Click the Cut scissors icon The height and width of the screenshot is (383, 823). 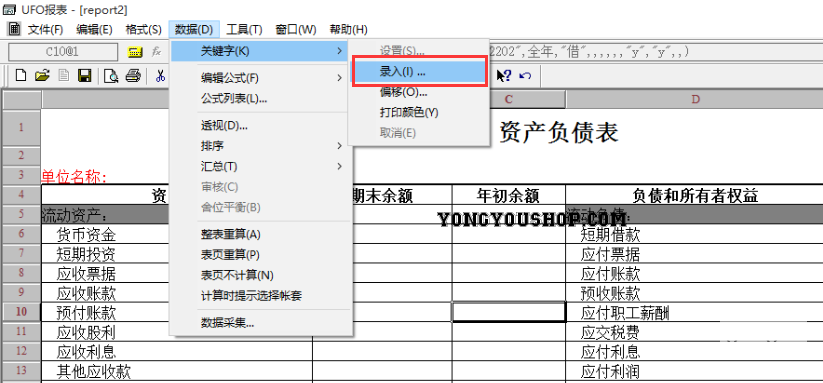point(161,76)
